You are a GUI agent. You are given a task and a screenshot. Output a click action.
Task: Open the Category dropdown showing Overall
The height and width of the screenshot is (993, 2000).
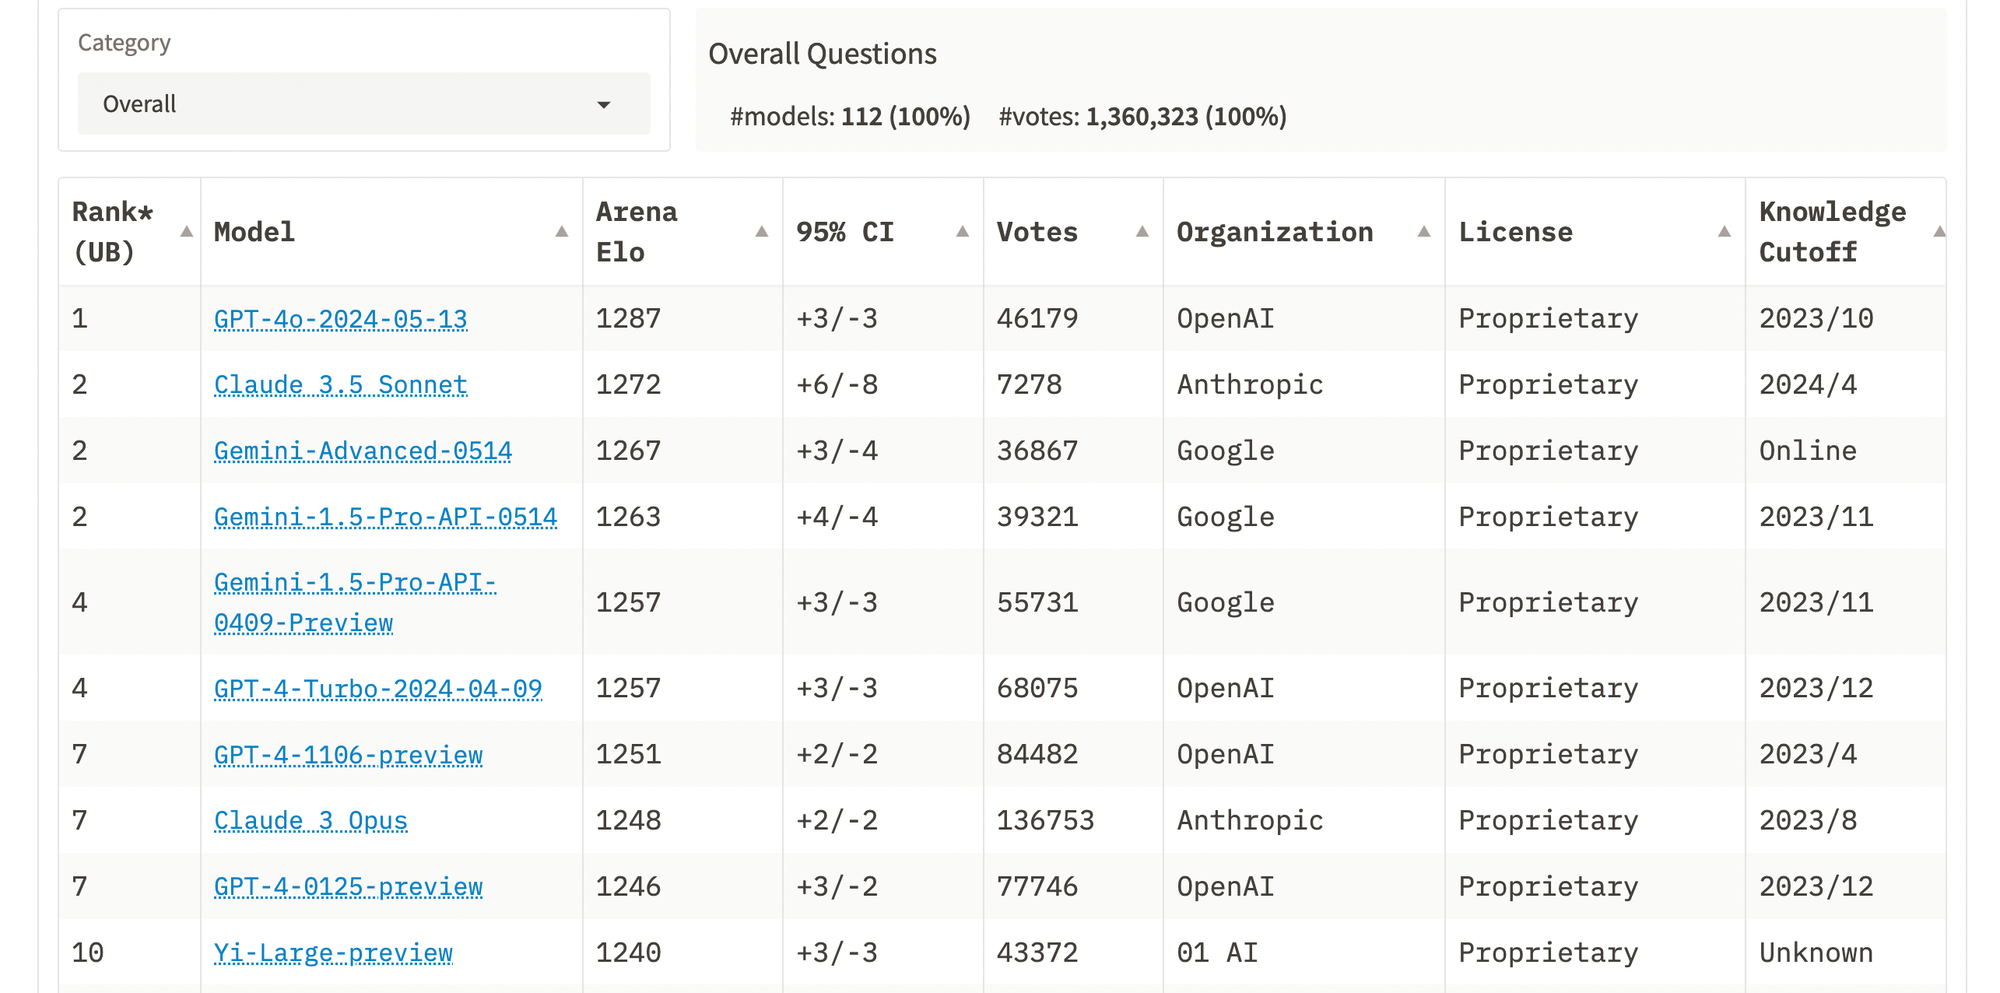[363, 104]
